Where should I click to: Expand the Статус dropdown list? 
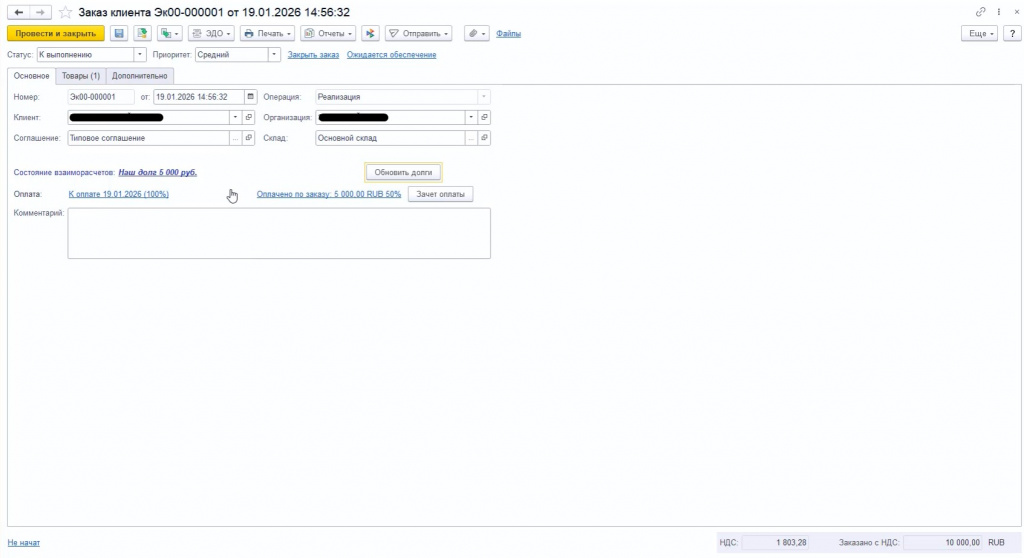point(139,55)
